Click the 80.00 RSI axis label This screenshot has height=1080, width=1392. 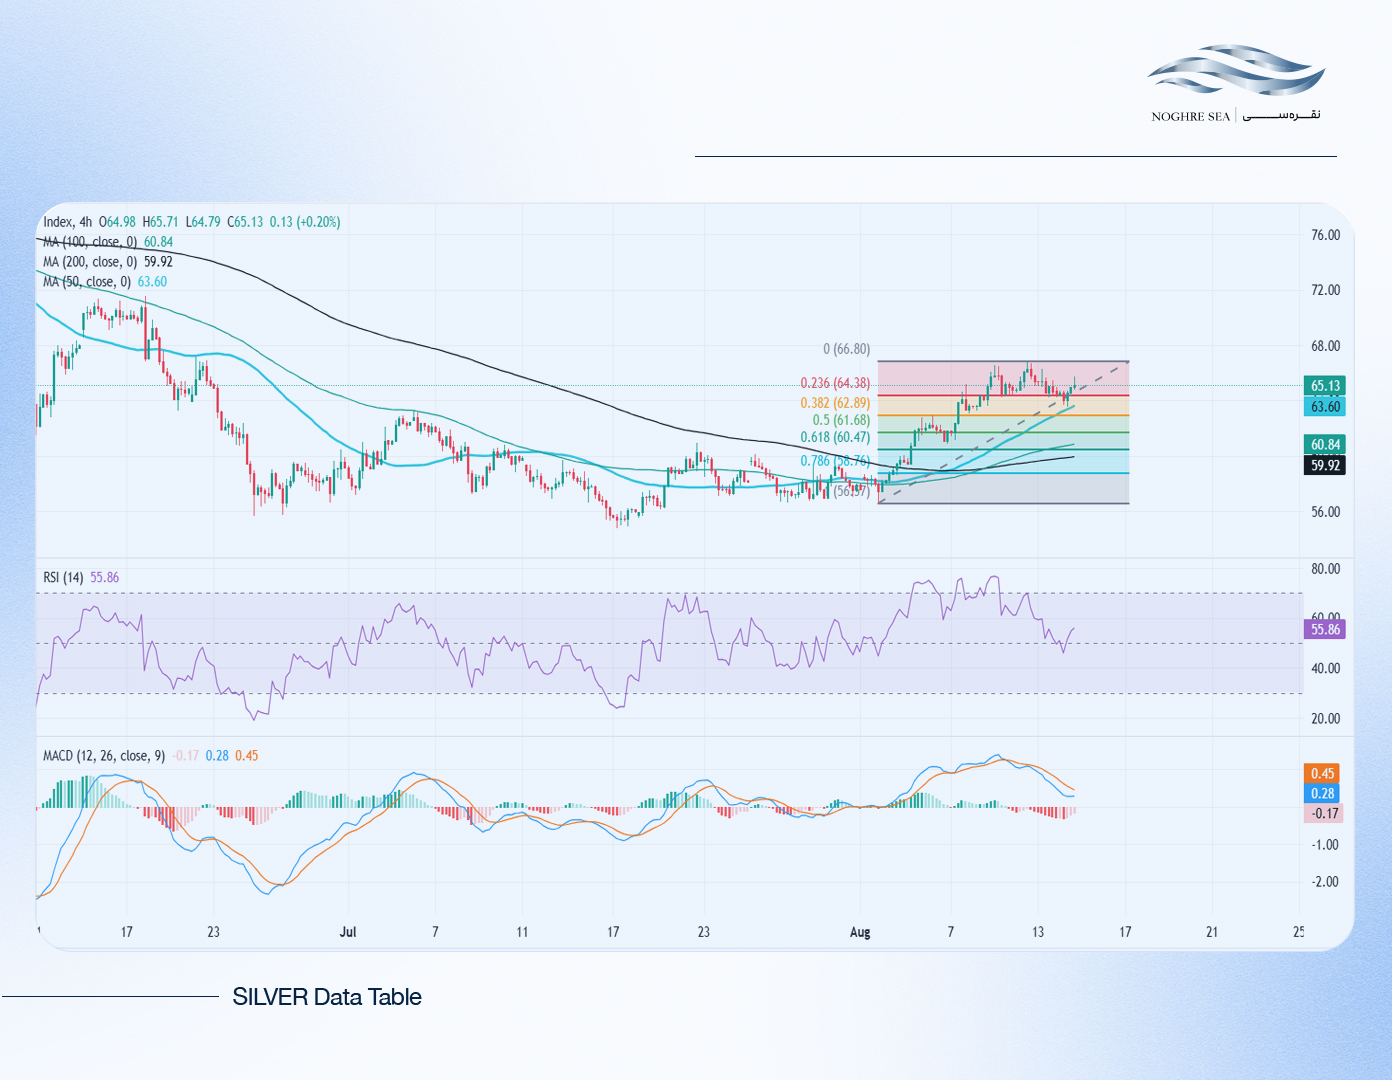[x=1326, y=569]
